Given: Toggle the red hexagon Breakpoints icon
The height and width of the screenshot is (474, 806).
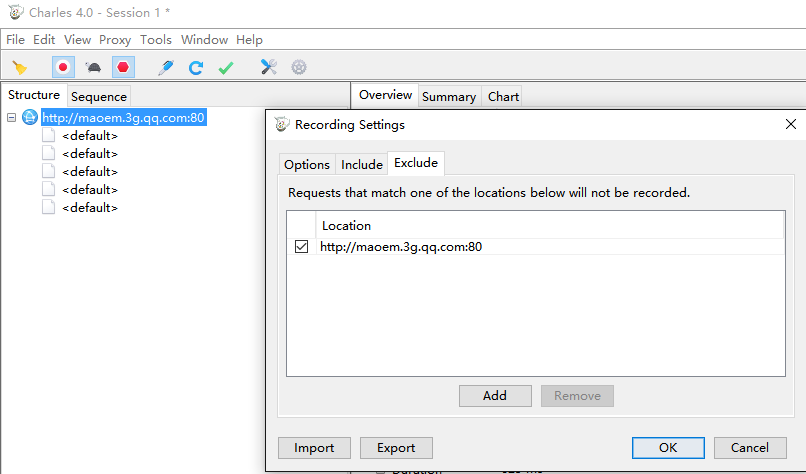Looking at the screenshot, I should [123, 67].
